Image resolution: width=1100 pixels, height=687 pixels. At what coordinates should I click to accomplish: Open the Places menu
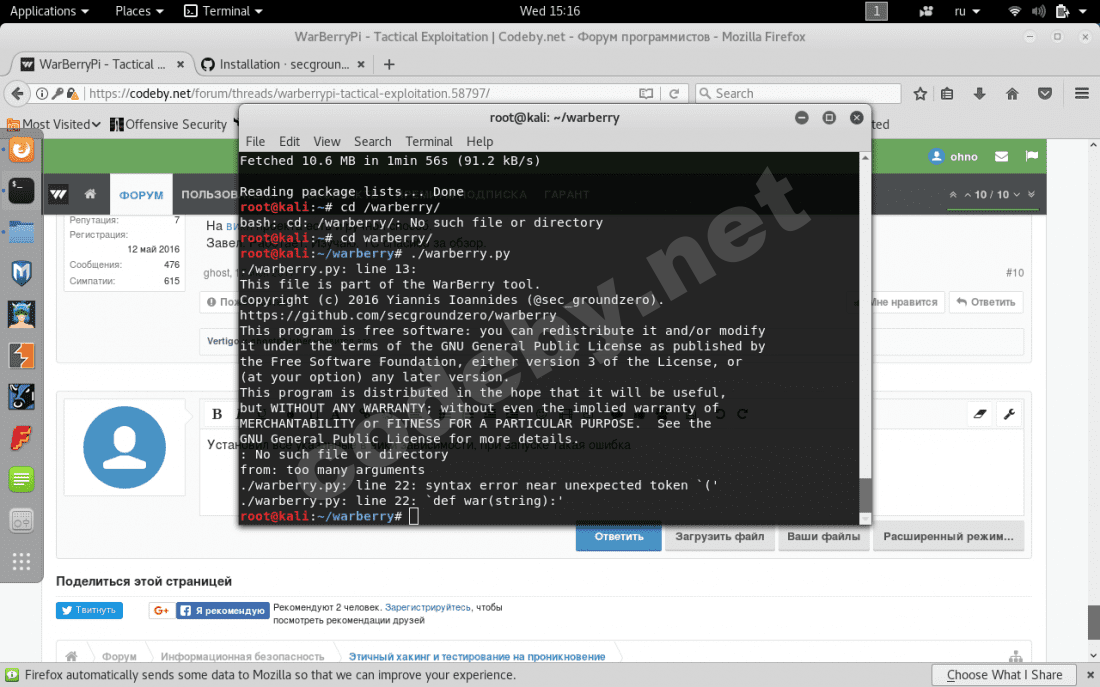point(139,11)
